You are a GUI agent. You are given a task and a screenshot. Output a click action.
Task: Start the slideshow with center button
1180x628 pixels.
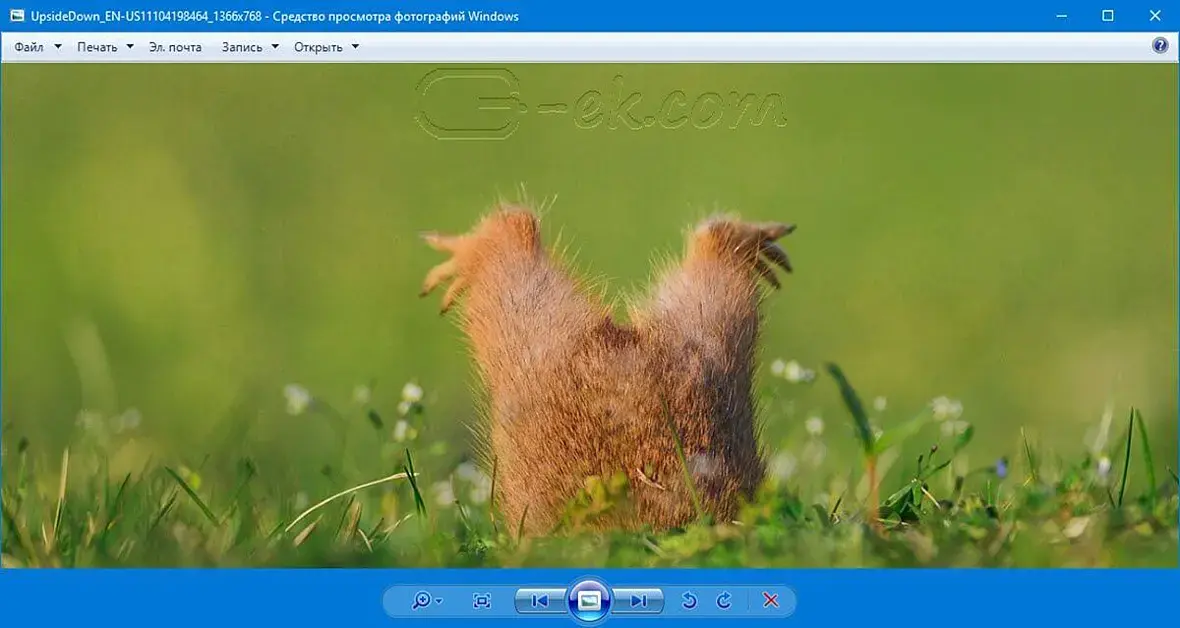coord(589,600)
